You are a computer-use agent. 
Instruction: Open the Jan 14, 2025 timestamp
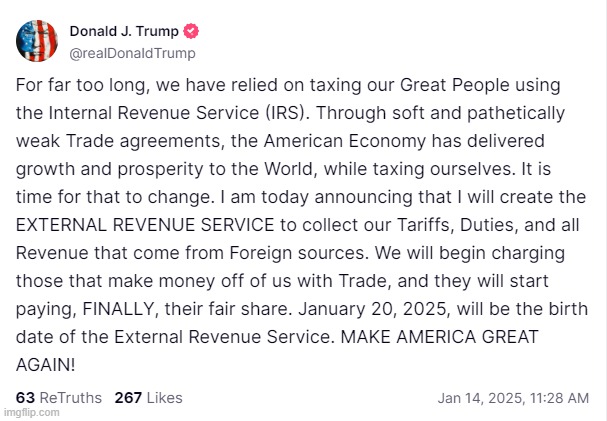coord(513,398)
